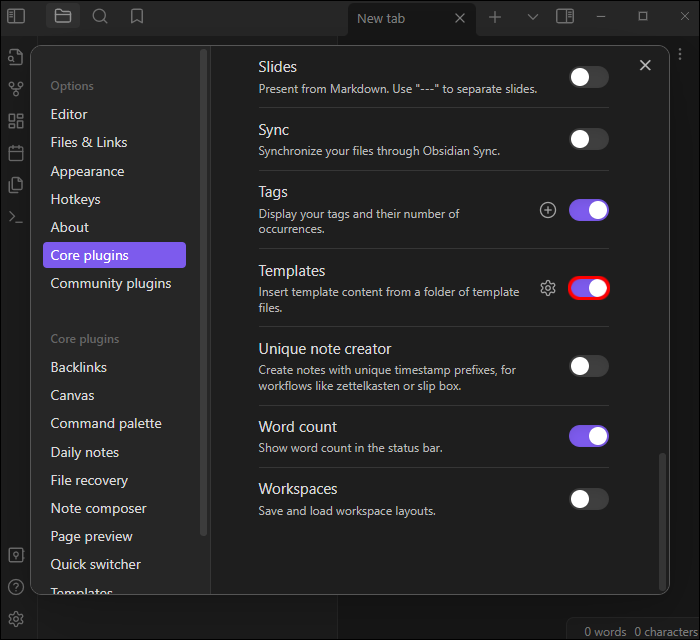
Task: Turn off the Word count toggle
Action: [x=589, y=436]
